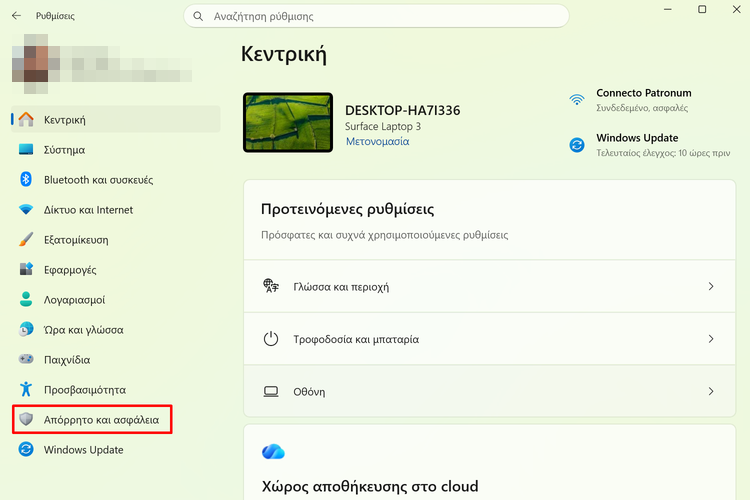Screen dimensions: 750x500
Task: Click the Παιχνίδια gamepad icon
Action: (x=26, y=359)
